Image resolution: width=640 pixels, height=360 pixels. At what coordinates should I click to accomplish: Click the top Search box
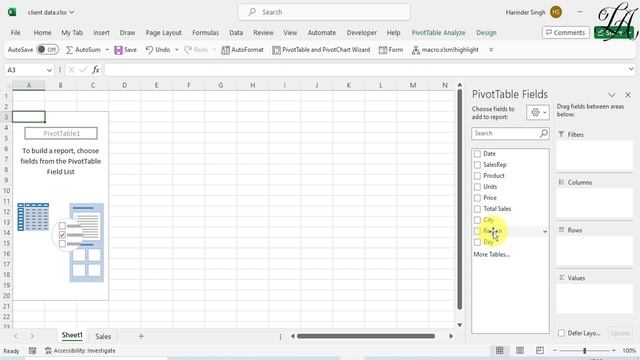324,12
